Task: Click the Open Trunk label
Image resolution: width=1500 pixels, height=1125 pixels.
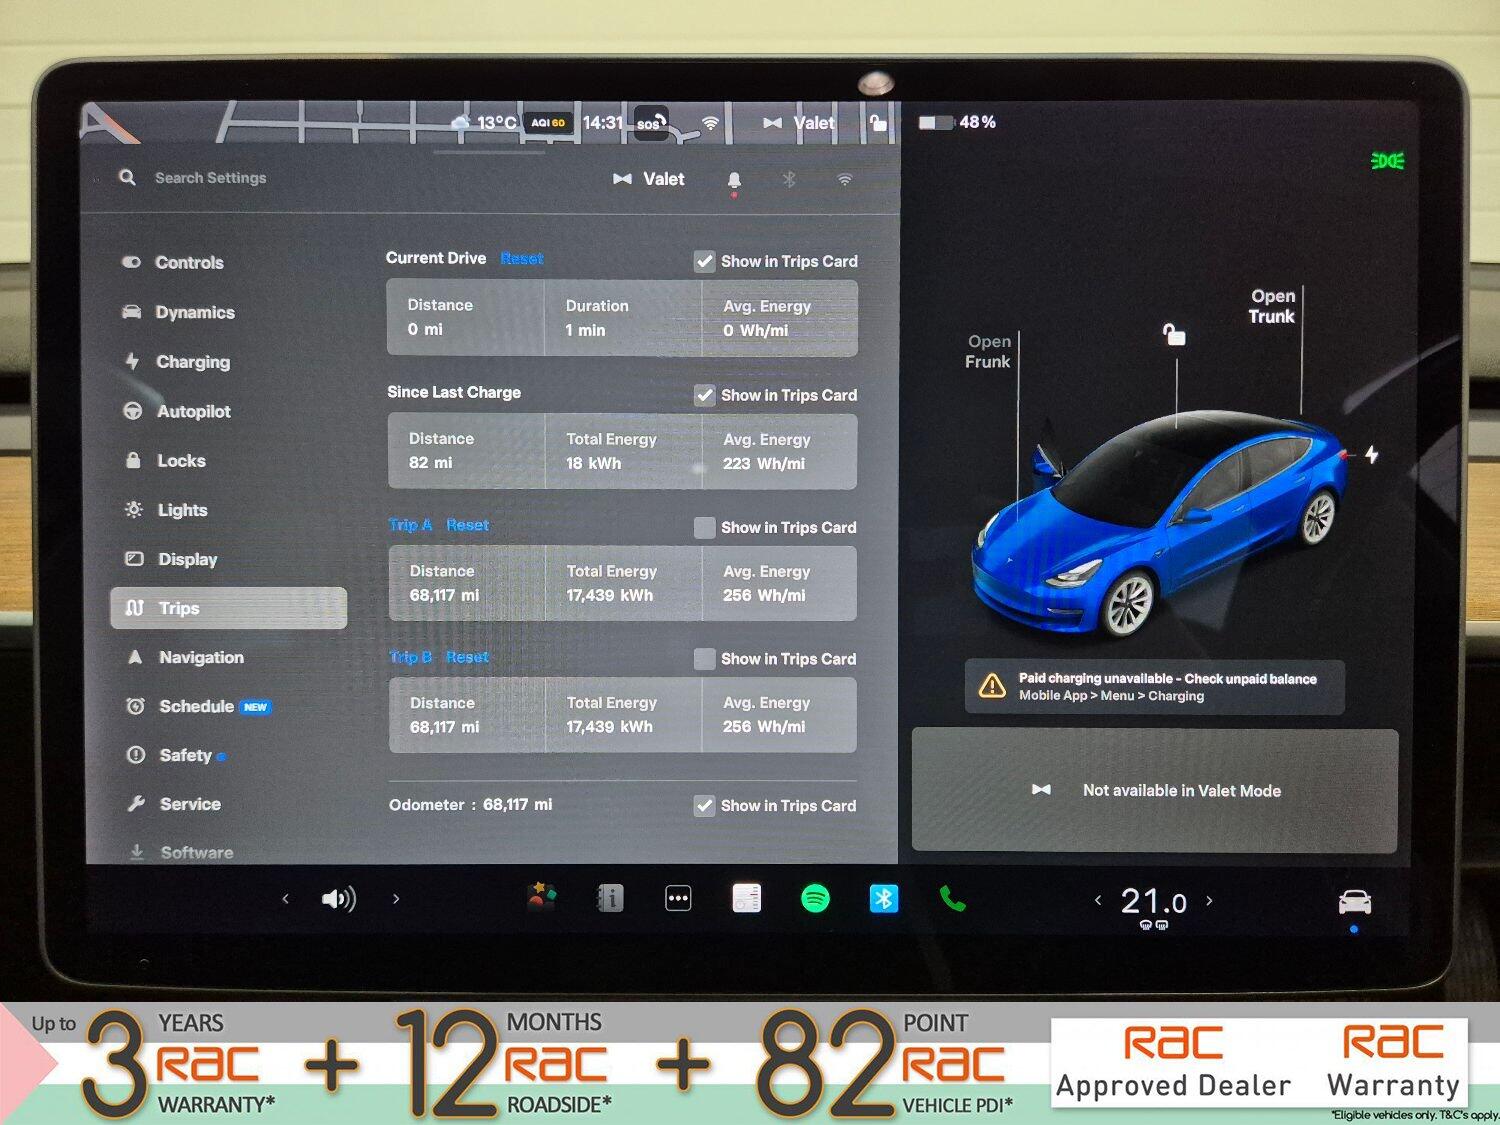Action: click(1272, 306)
